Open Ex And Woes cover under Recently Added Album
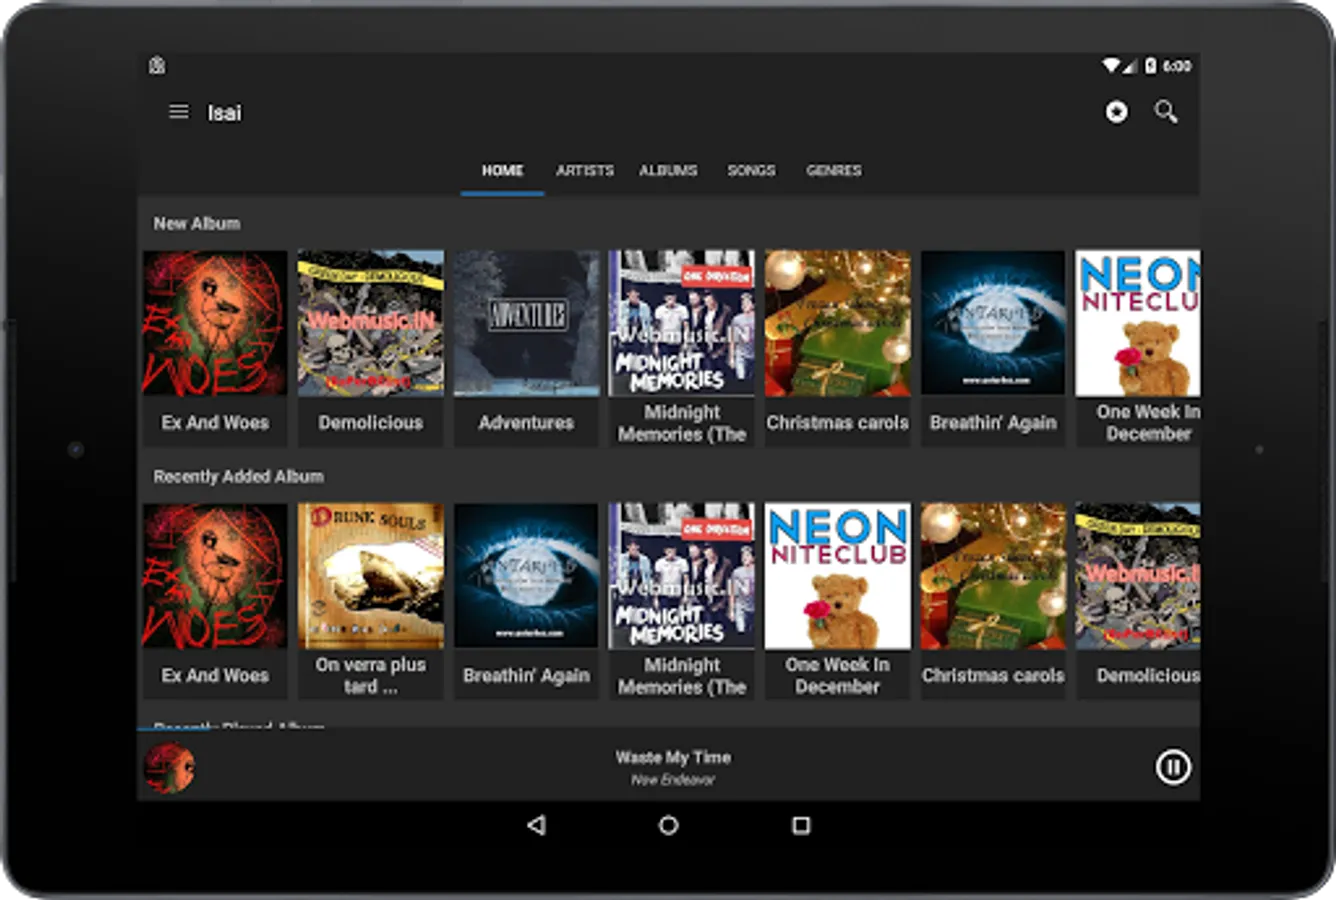This screenshot has width=1336, height=900. point(215,576)
